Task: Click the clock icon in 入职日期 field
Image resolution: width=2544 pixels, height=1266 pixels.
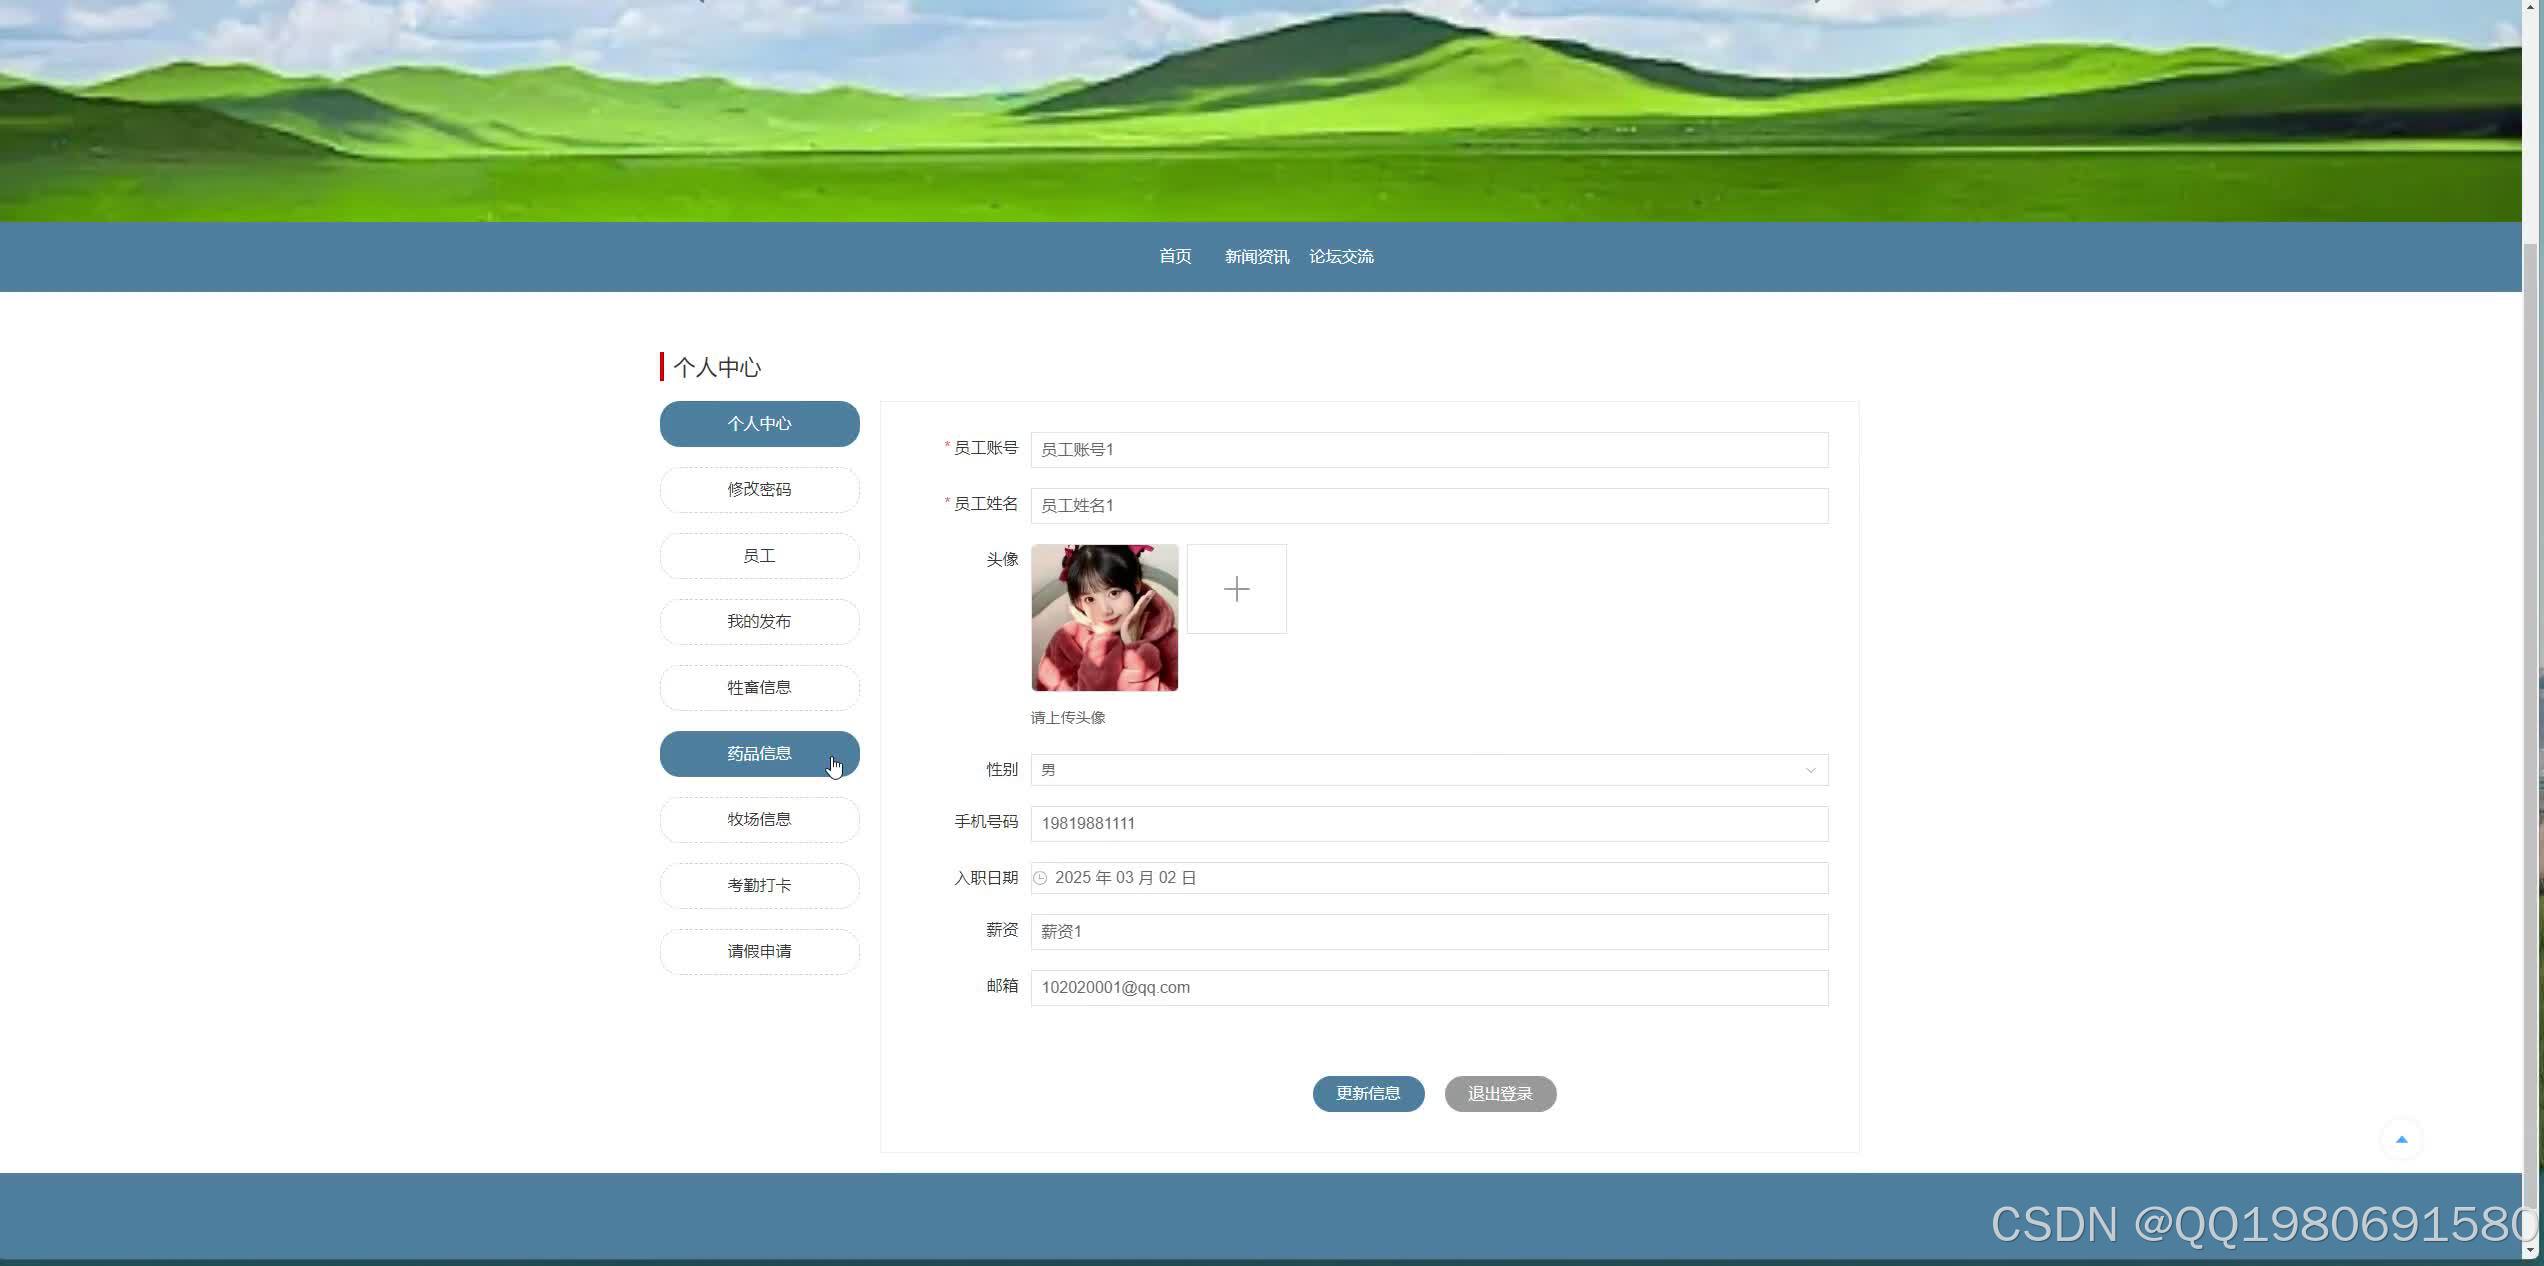Action: (x=1040, y=878)
